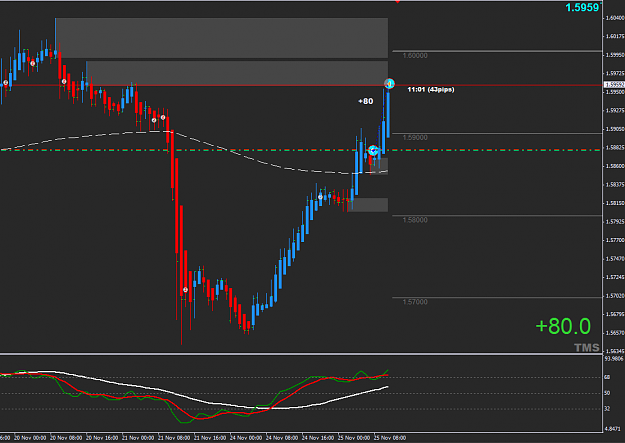
Task: Click 1.58825 on the price scale
Action: 615,148
